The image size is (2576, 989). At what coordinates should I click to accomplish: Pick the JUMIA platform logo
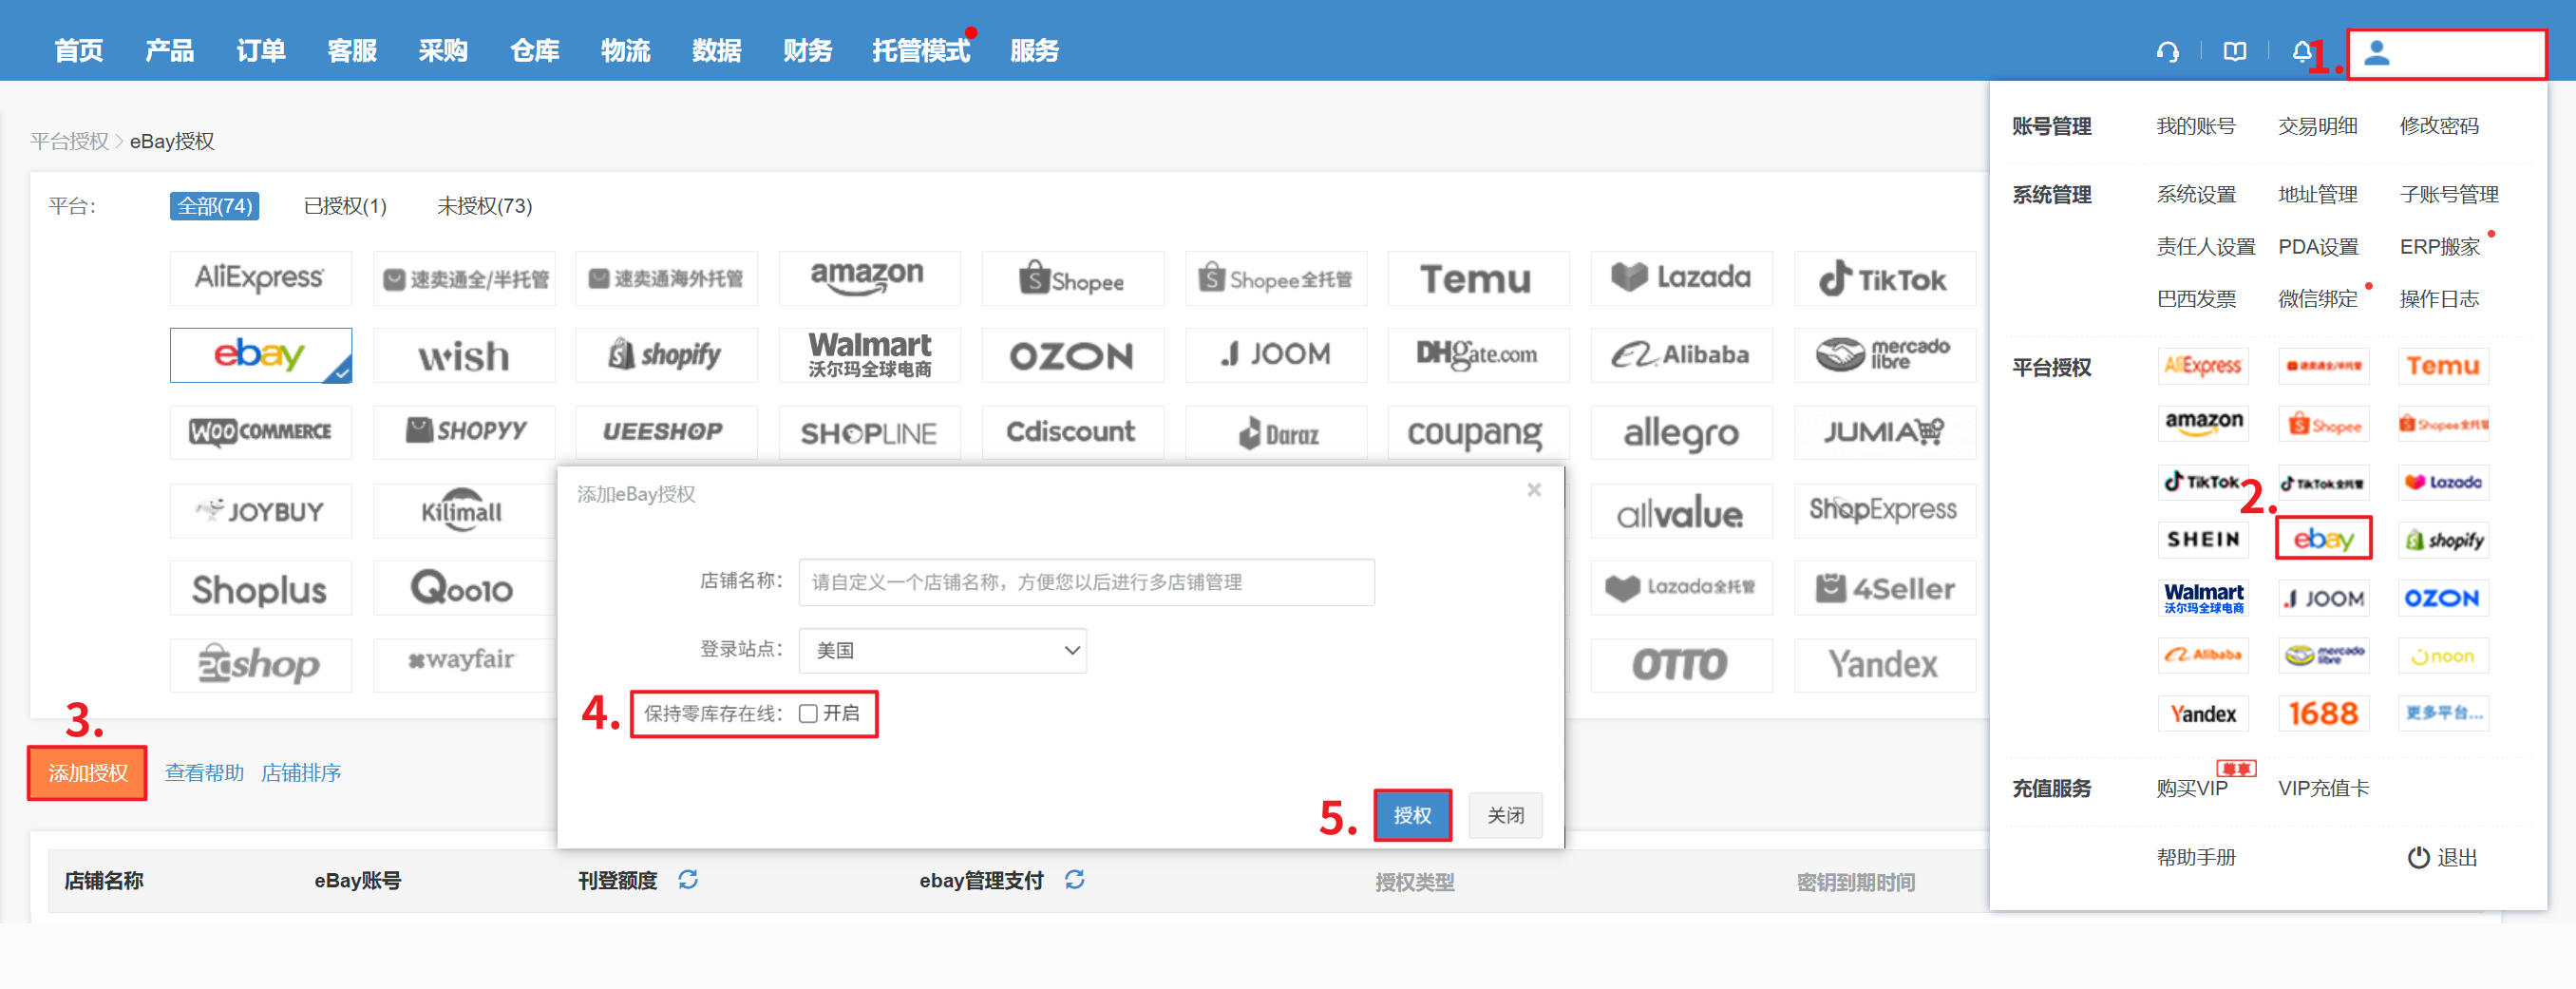point(1884,432)
